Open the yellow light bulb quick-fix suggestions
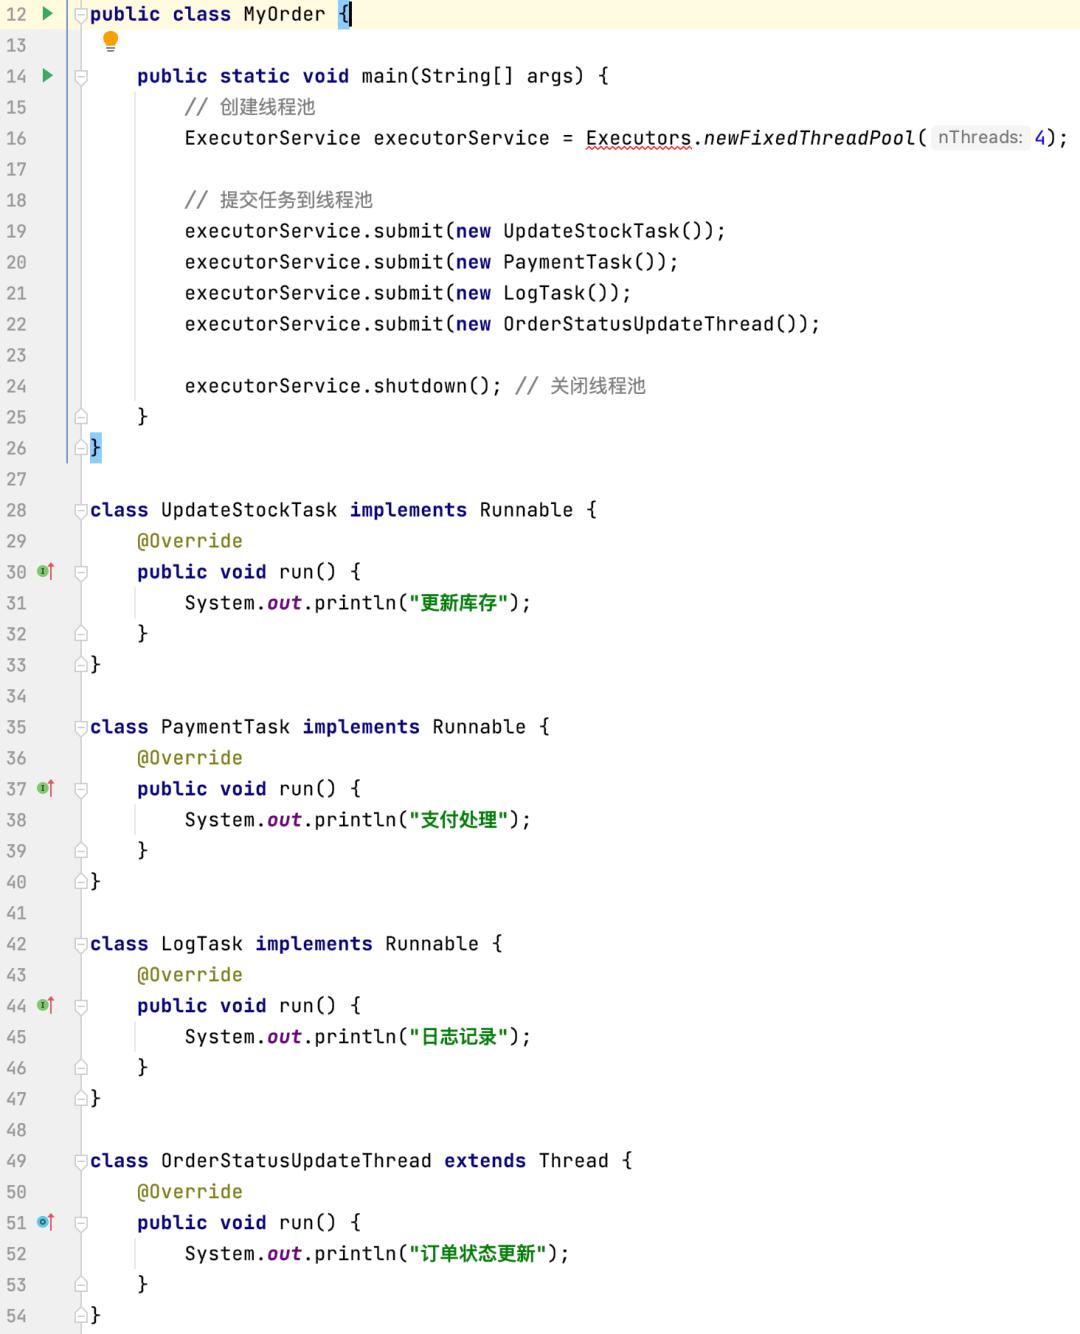The width and height of the screenshot is (1080, 1334). 111,41
